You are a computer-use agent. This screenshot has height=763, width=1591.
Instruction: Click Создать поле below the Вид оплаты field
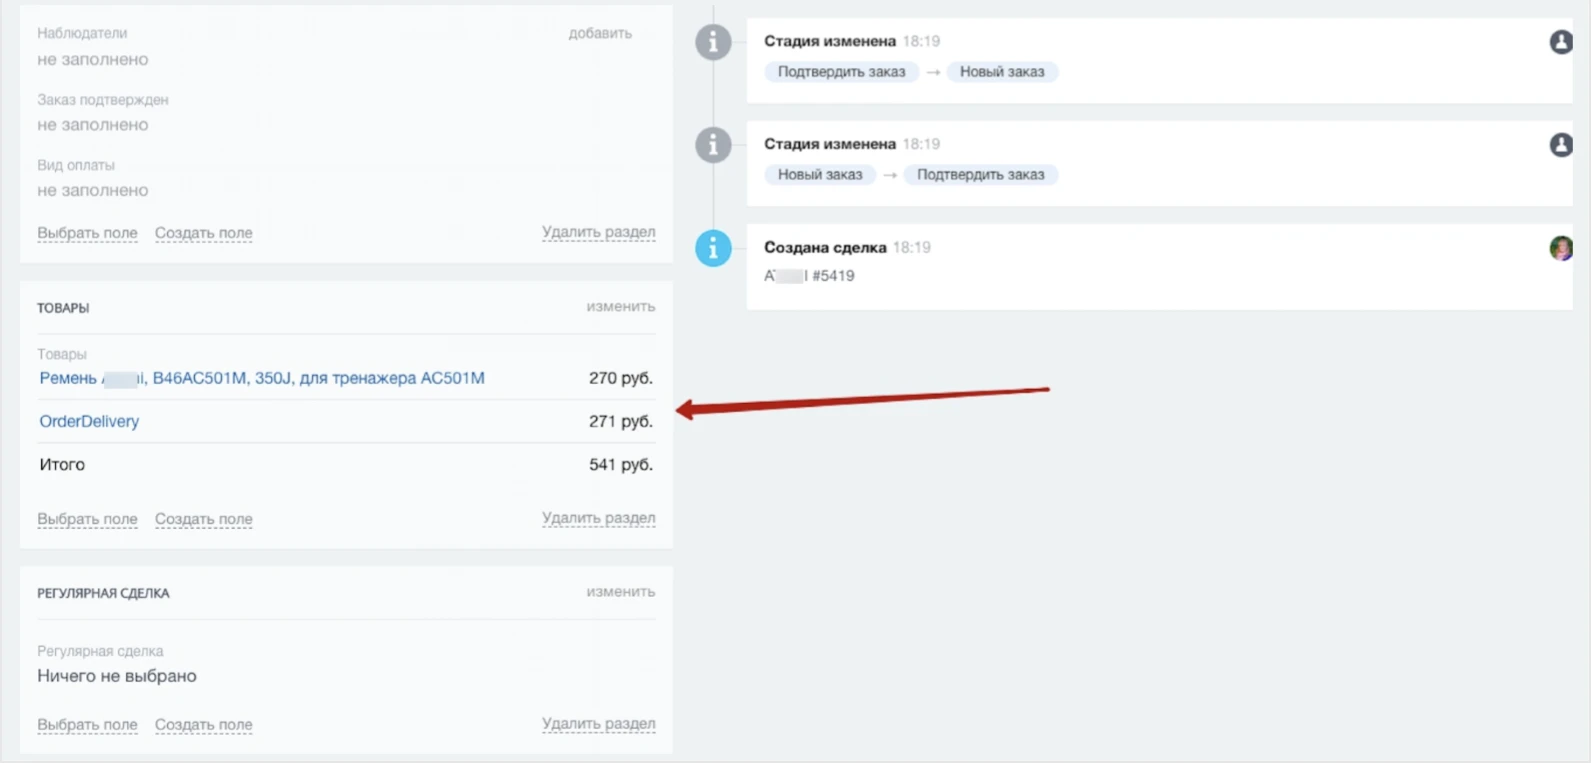[x=203, y=233]
